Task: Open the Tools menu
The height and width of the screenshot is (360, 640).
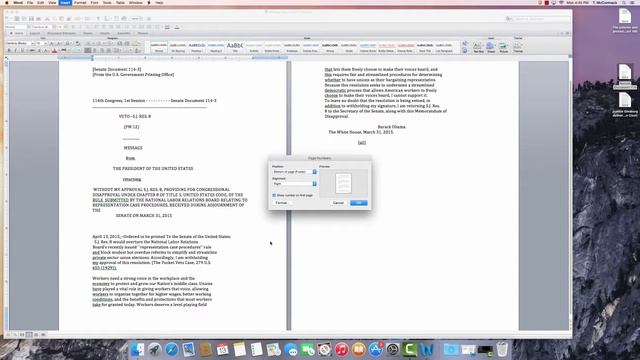Action: 107,2
